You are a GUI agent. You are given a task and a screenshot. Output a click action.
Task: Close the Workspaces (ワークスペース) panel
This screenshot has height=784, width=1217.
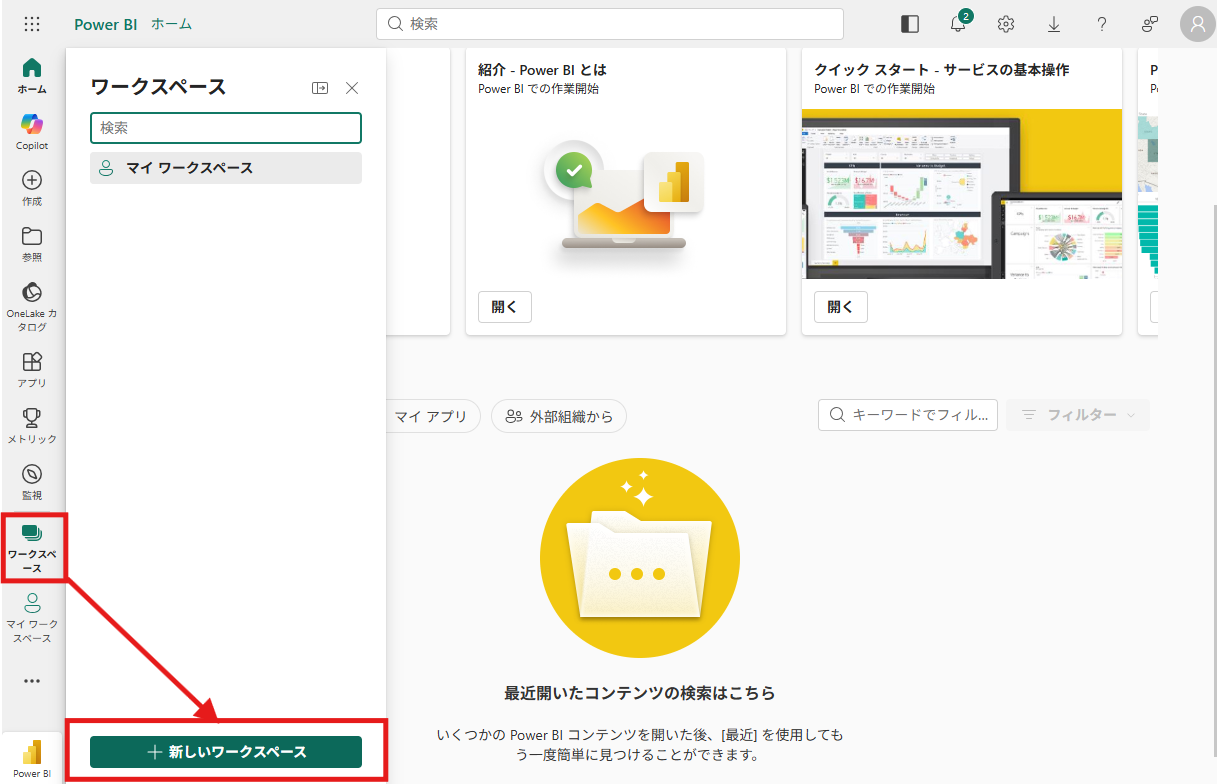[352, 88]
